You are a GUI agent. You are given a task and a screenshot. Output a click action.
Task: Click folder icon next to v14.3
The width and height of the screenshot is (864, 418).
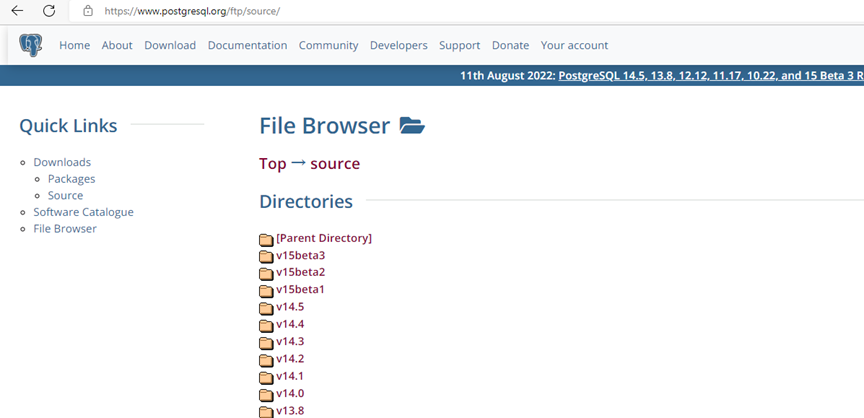click(266, 343)
